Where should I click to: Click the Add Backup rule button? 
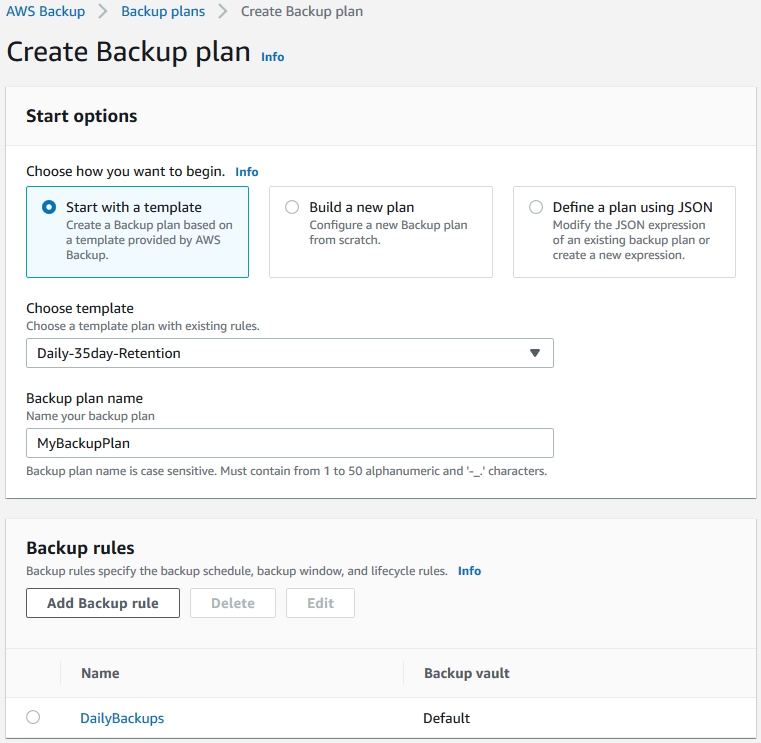pos(103,603)
